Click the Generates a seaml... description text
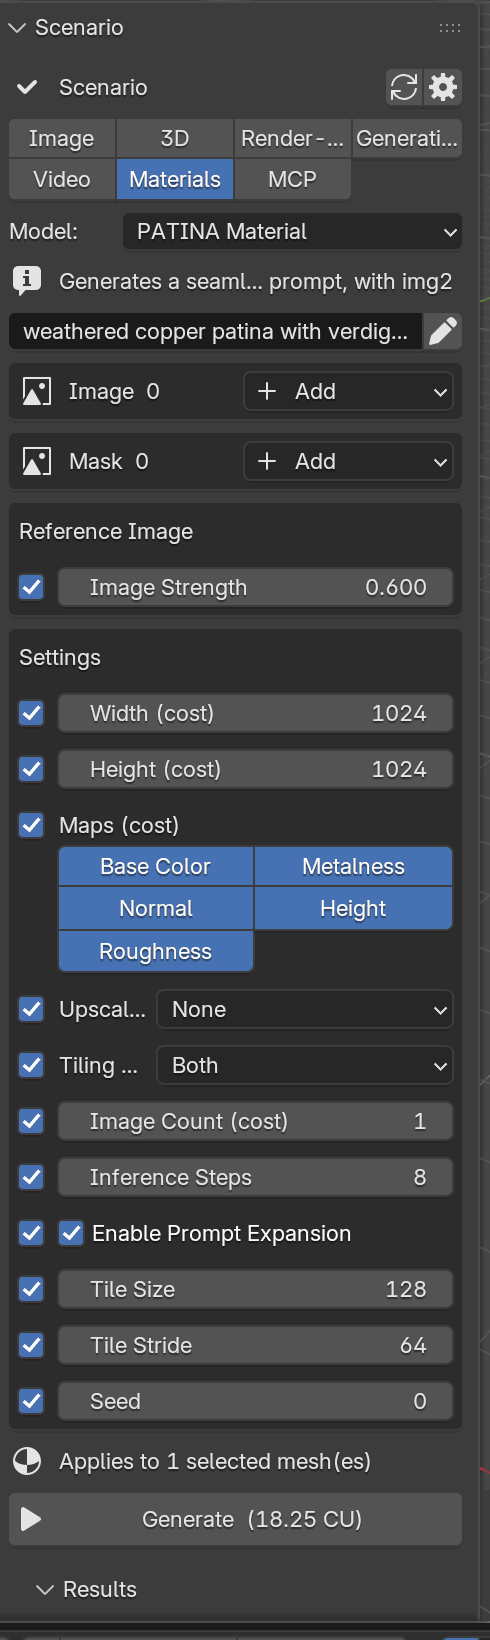Viewport: 490px width, 1640px height. pyautogui.click(x=255, y=281)
